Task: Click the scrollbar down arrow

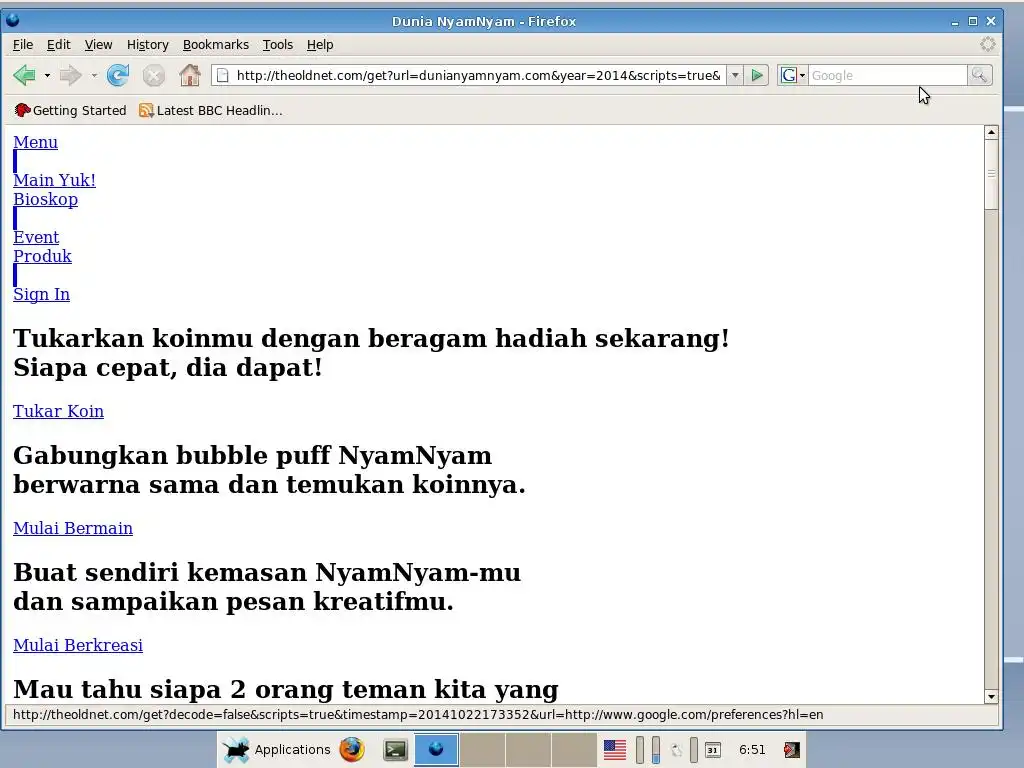Action: (x=991, y=696)
